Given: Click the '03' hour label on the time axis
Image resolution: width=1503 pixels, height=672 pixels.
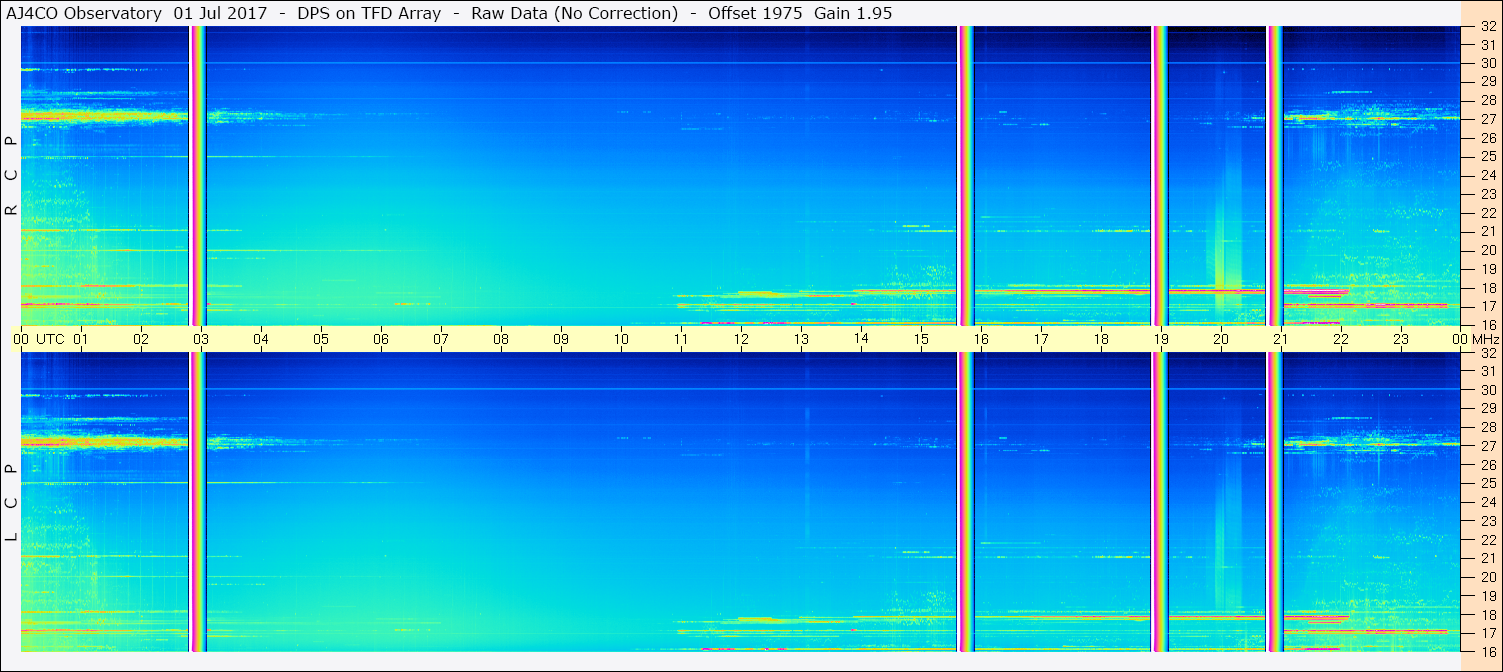Looking at the screenshot, I should click(201, 339).
